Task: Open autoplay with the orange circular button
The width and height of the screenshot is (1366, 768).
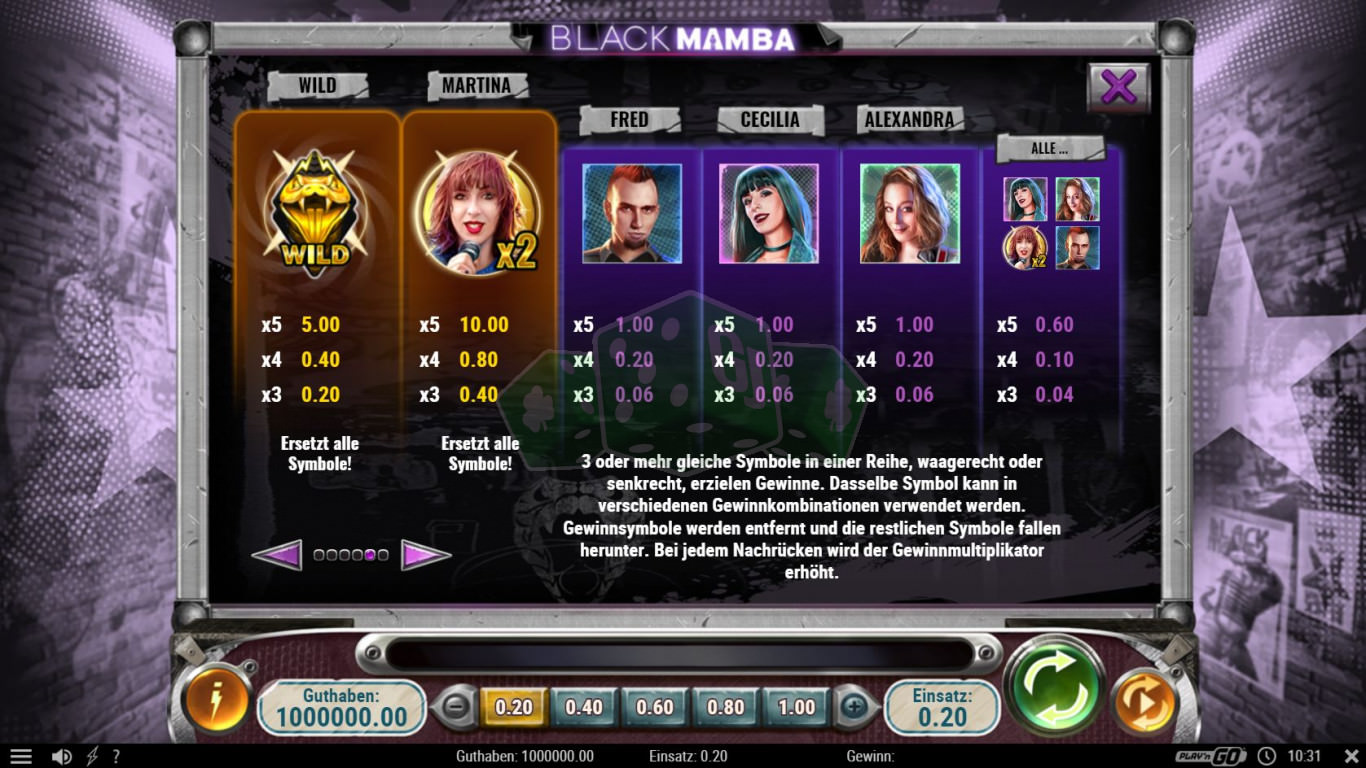Action: coord(1145,703)
